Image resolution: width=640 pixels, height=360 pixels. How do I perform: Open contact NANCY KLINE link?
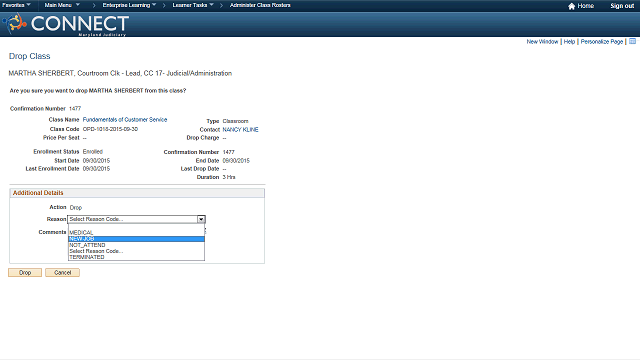(x=240, y=129)
